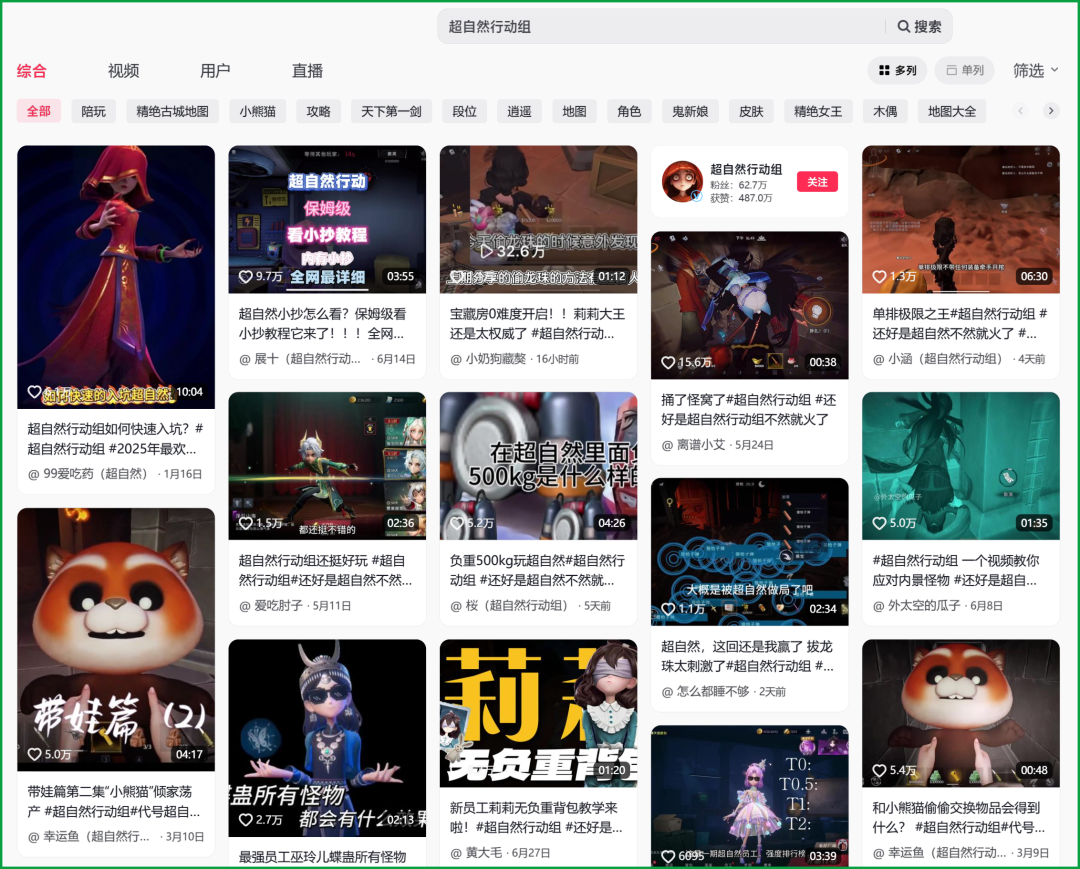Screen dimensions: 1080x869
Task: Show next filter tags with right chevron
Action: coord(1050,110)
